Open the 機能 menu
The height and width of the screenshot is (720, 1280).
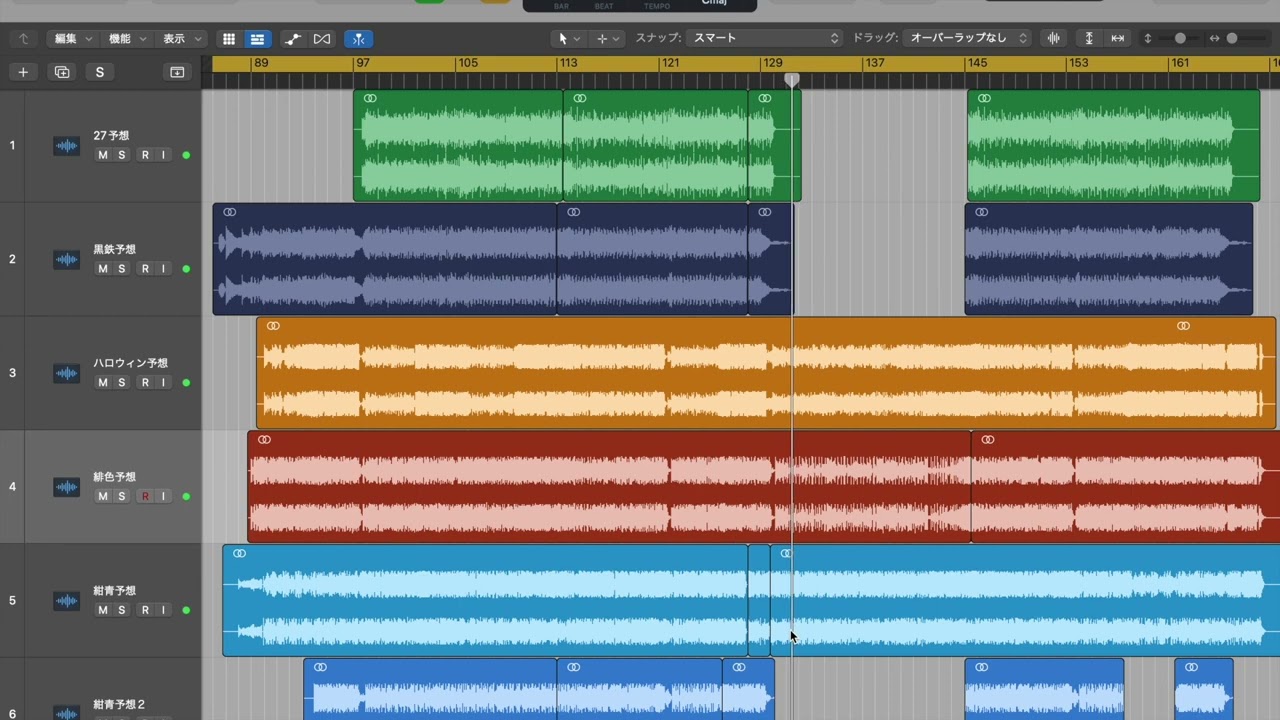click(127, 39)
